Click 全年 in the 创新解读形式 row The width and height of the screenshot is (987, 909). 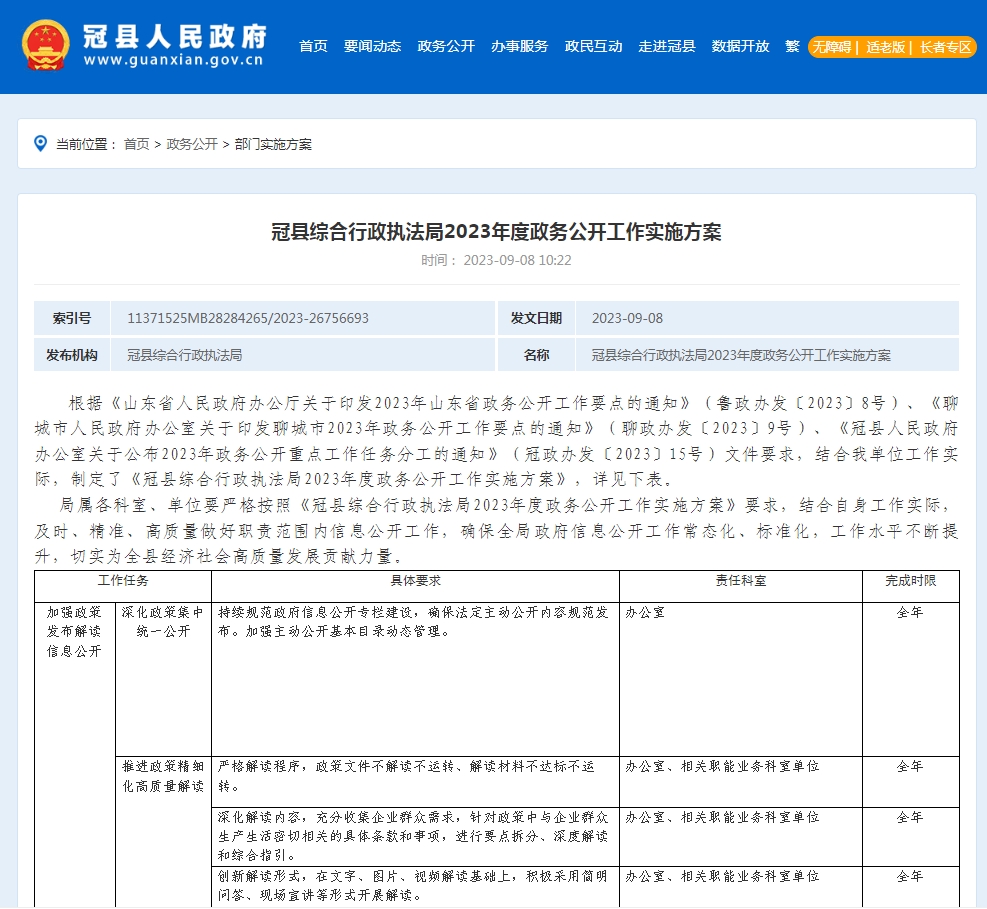pyautogui.click(x=910, y=876)
